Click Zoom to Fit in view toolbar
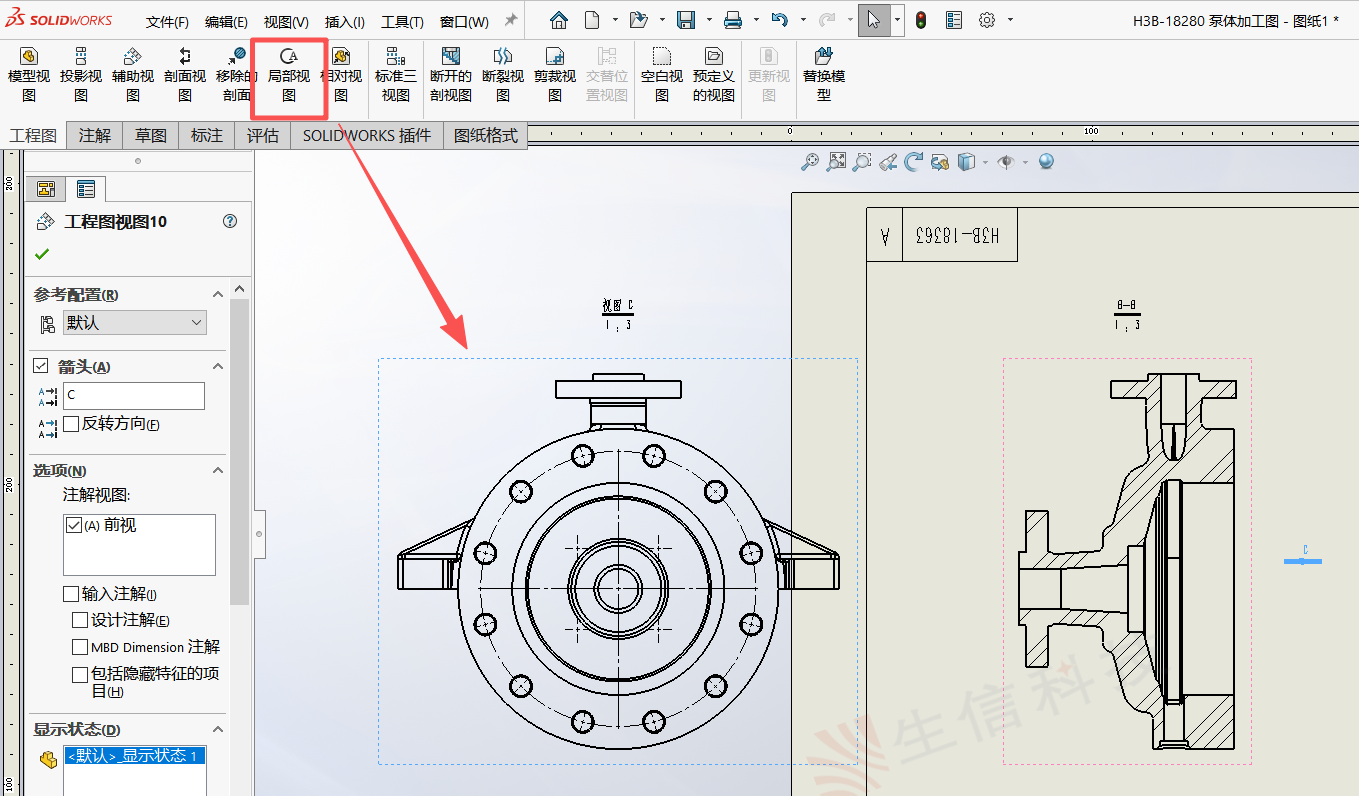1359x796 pixels. tap(836, 161)
